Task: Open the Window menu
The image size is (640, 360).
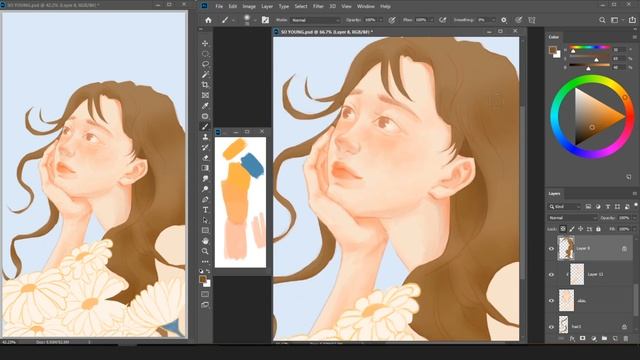Action: pyautogui.click(x=366, y=7)
